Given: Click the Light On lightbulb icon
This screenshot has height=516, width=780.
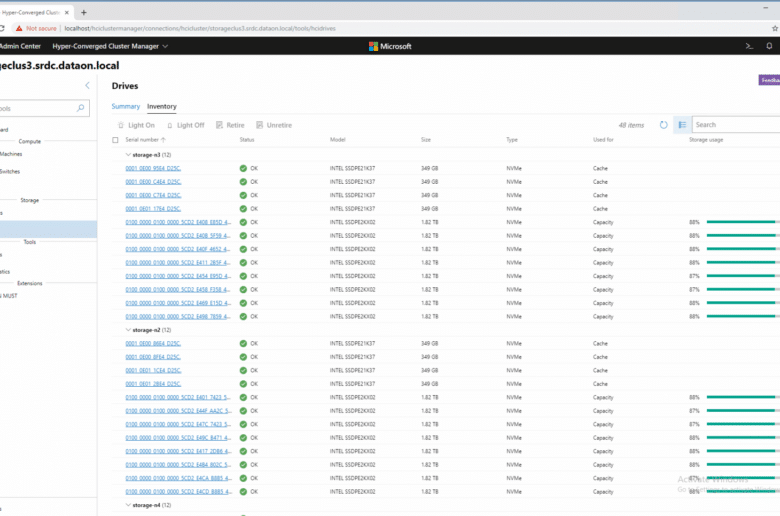Looking at the screenshot, I should pos(121,125).
